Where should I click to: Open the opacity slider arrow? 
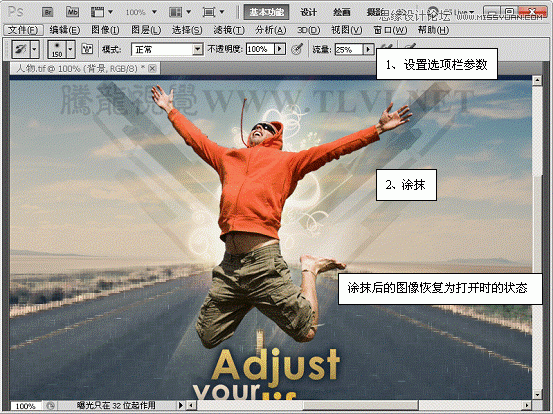[x=280, y=49]
